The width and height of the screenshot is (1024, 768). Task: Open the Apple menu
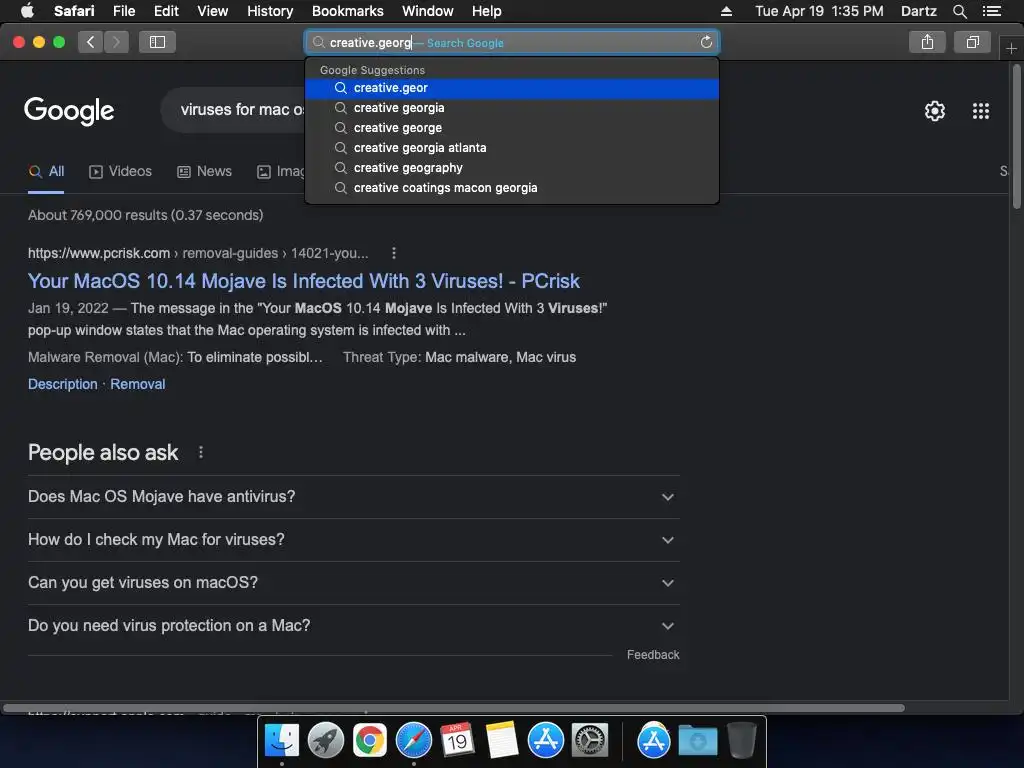(27, 11)
